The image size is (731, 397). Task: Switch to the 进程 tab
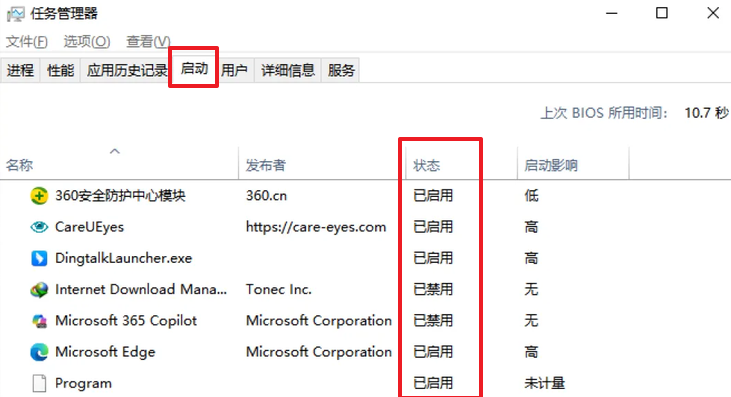[x=21, y=70]
